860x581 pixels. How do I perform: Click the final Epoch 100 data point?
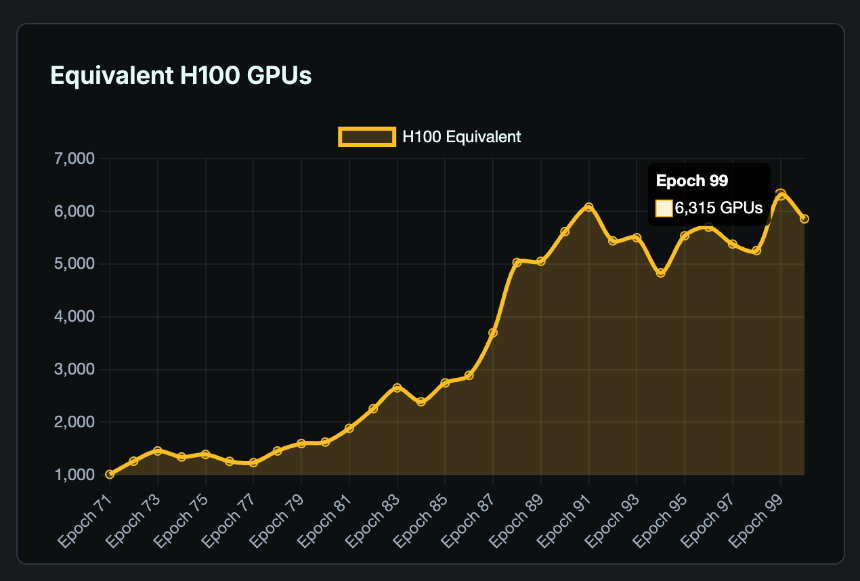[804, 219]
